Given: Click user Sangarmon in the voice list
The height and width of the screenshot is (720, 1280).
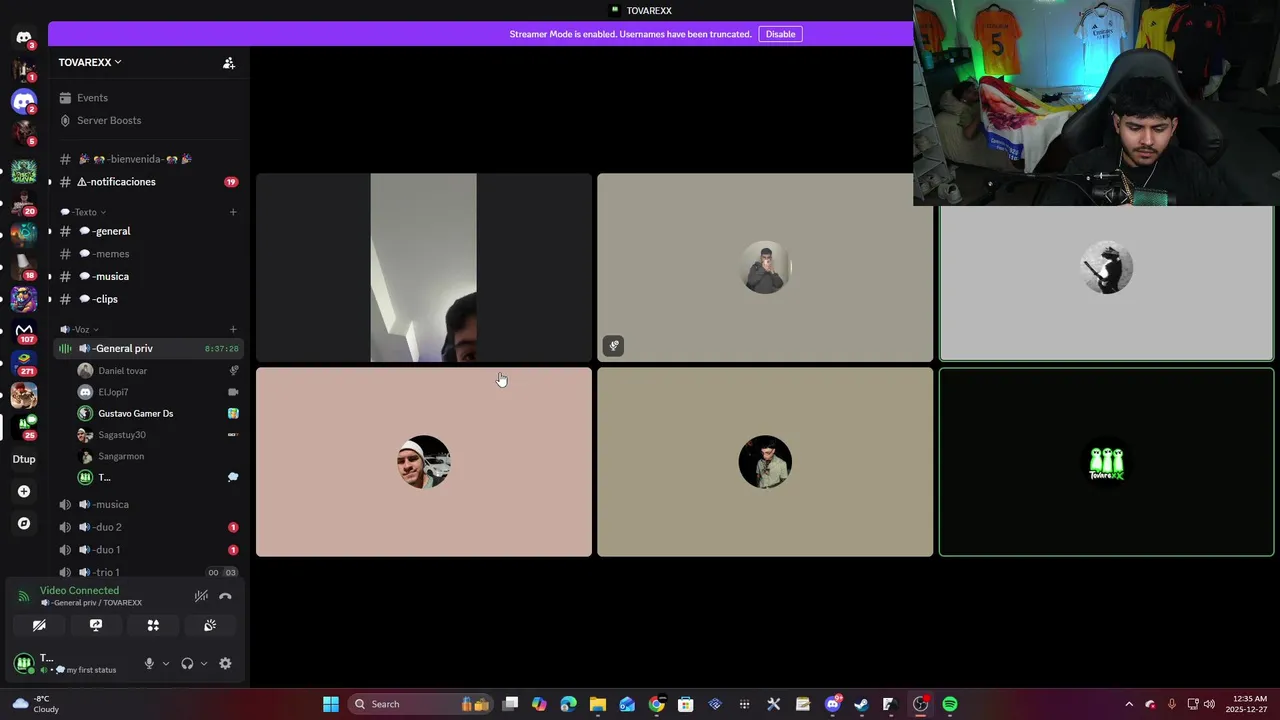Looking at the screenshot, I should pyautogui.click(x=158, y=456).
